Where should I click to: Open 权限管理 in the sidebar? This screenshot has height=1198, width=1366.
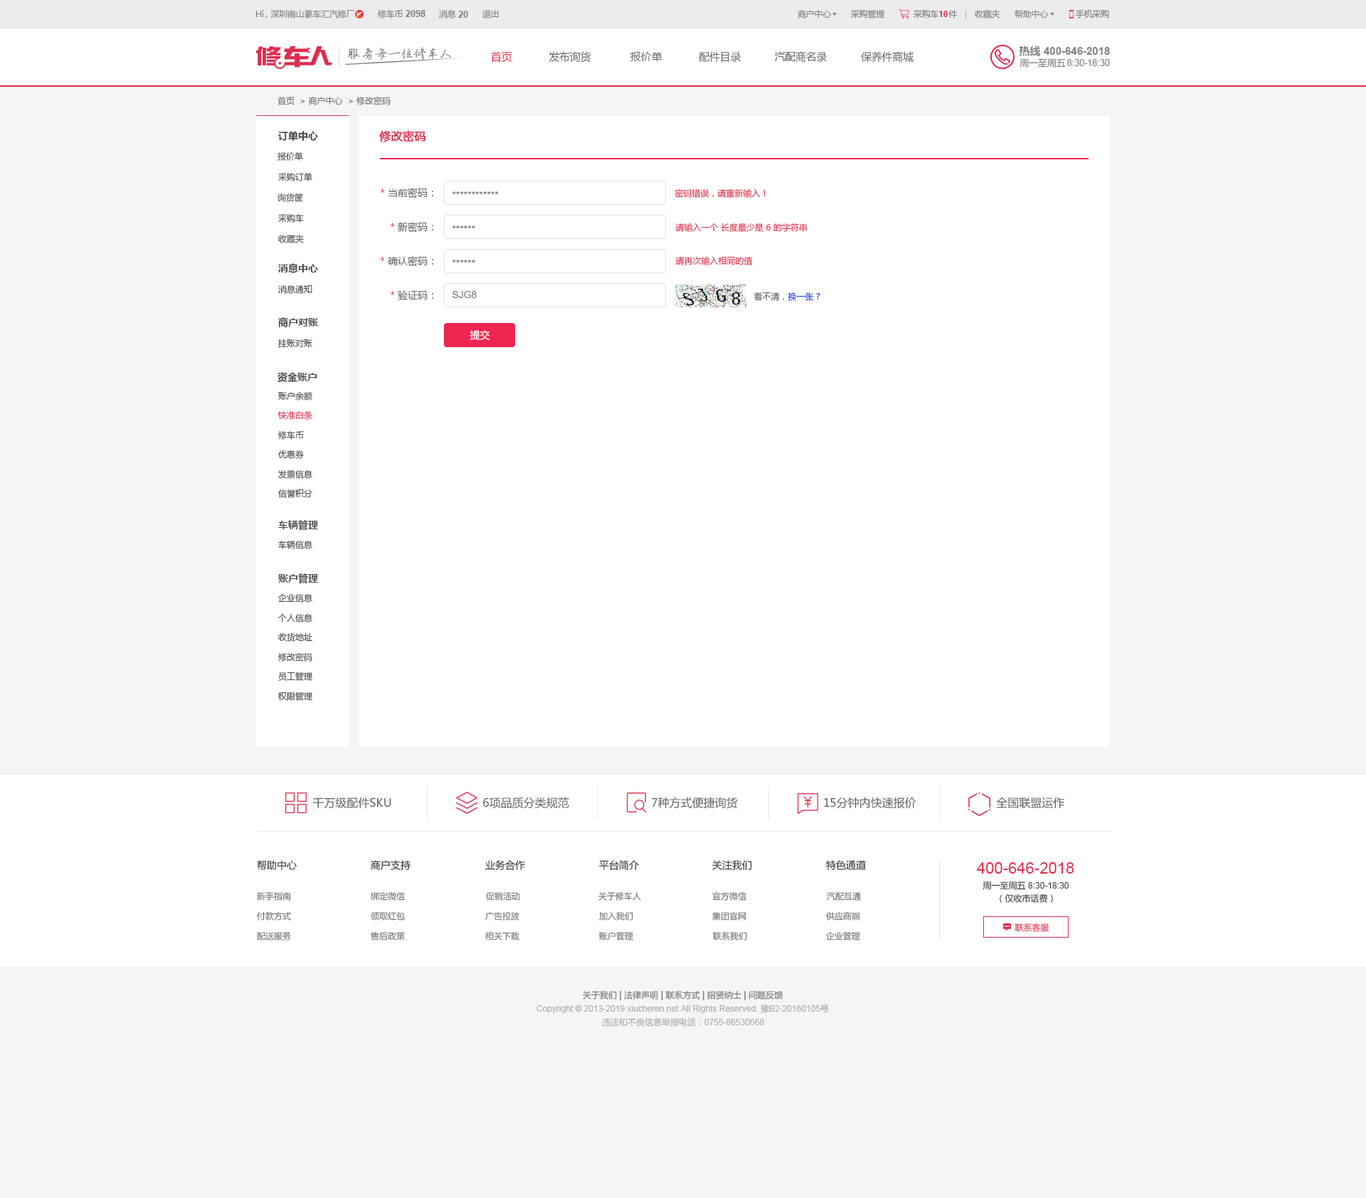tap(295, 697)
